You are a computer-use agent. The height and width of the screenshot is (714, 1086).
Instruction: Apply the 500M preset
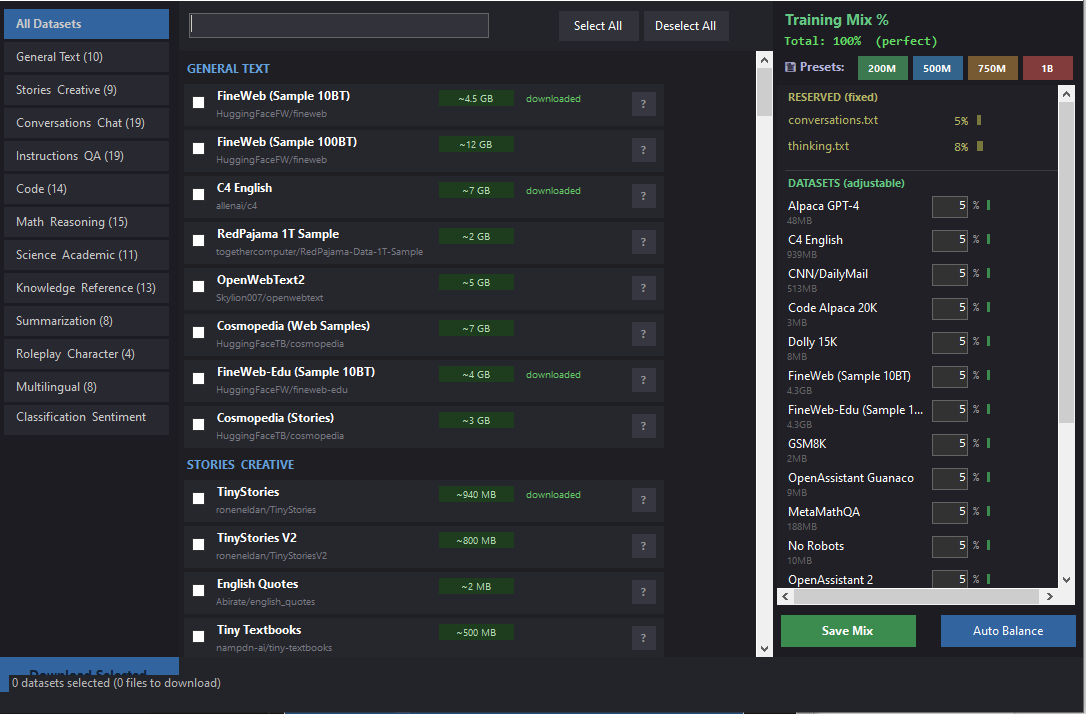click(937, 69)
